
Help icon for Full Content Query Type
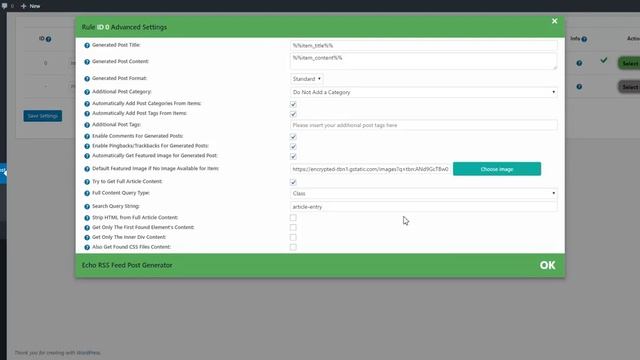point(87,193)
